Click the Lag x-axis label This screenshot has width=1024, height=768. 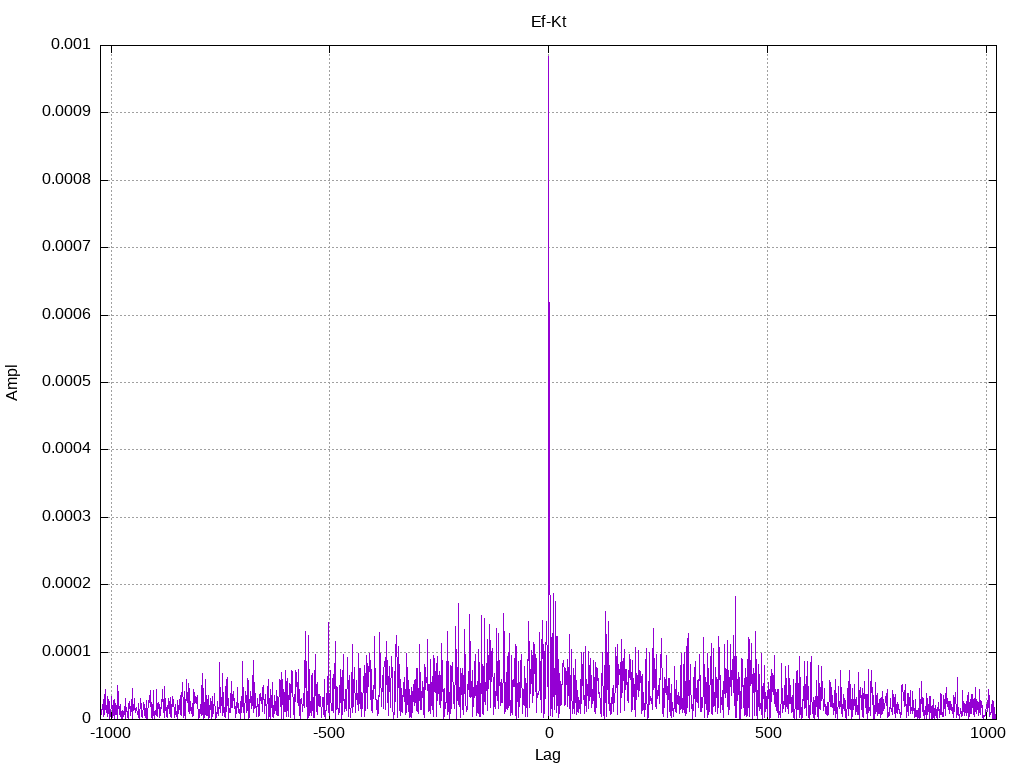click(548, 755)
